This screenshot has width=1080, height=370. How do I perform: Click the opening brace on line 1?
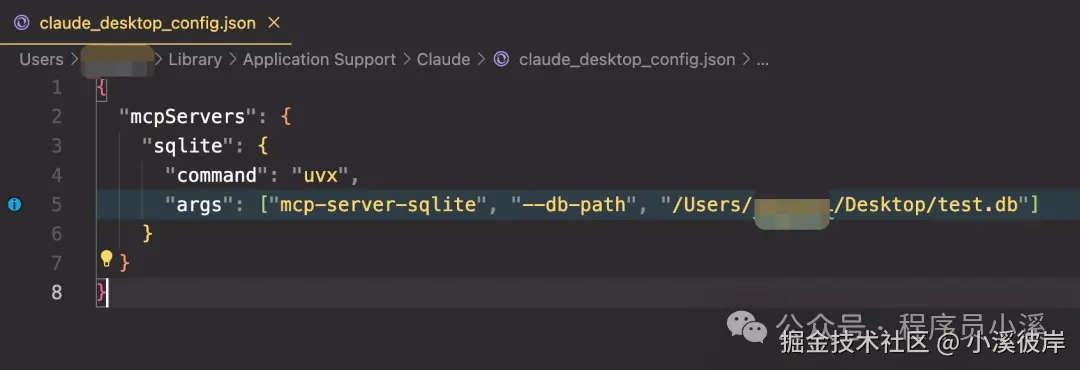(101, 88)
